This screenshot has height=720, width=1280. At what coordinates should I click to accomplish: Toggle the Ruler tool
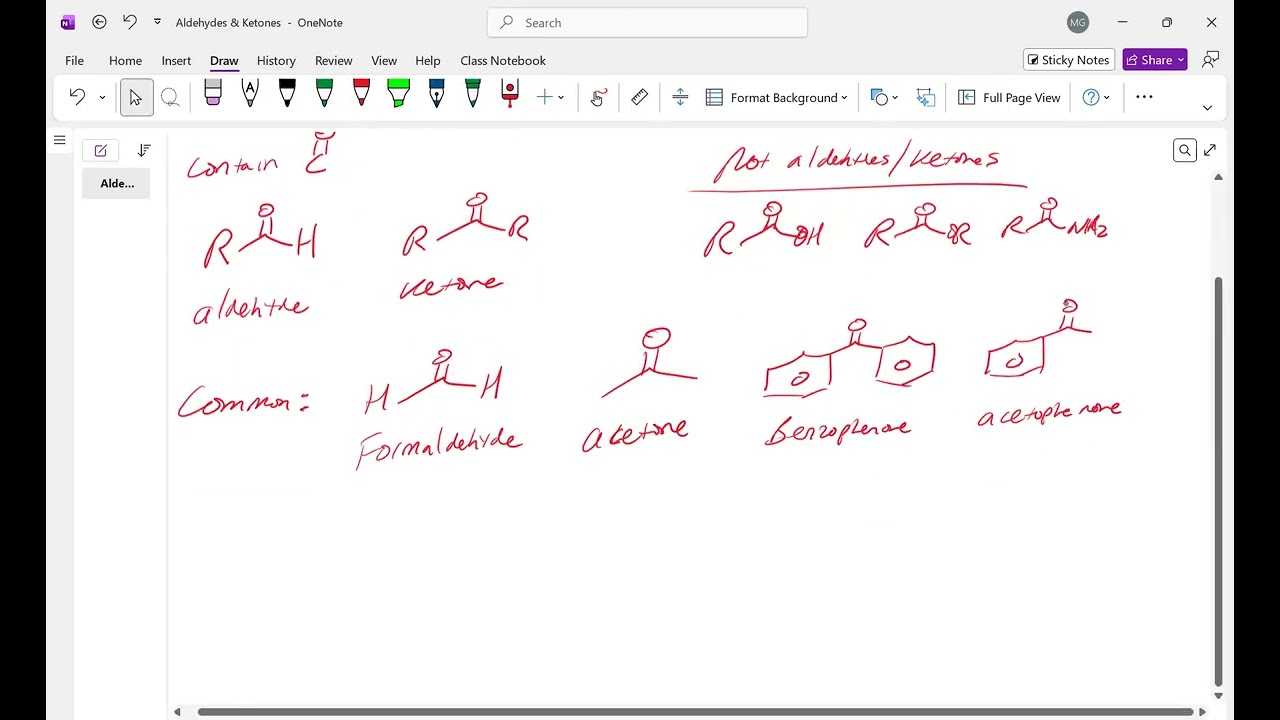coord(640,97)
